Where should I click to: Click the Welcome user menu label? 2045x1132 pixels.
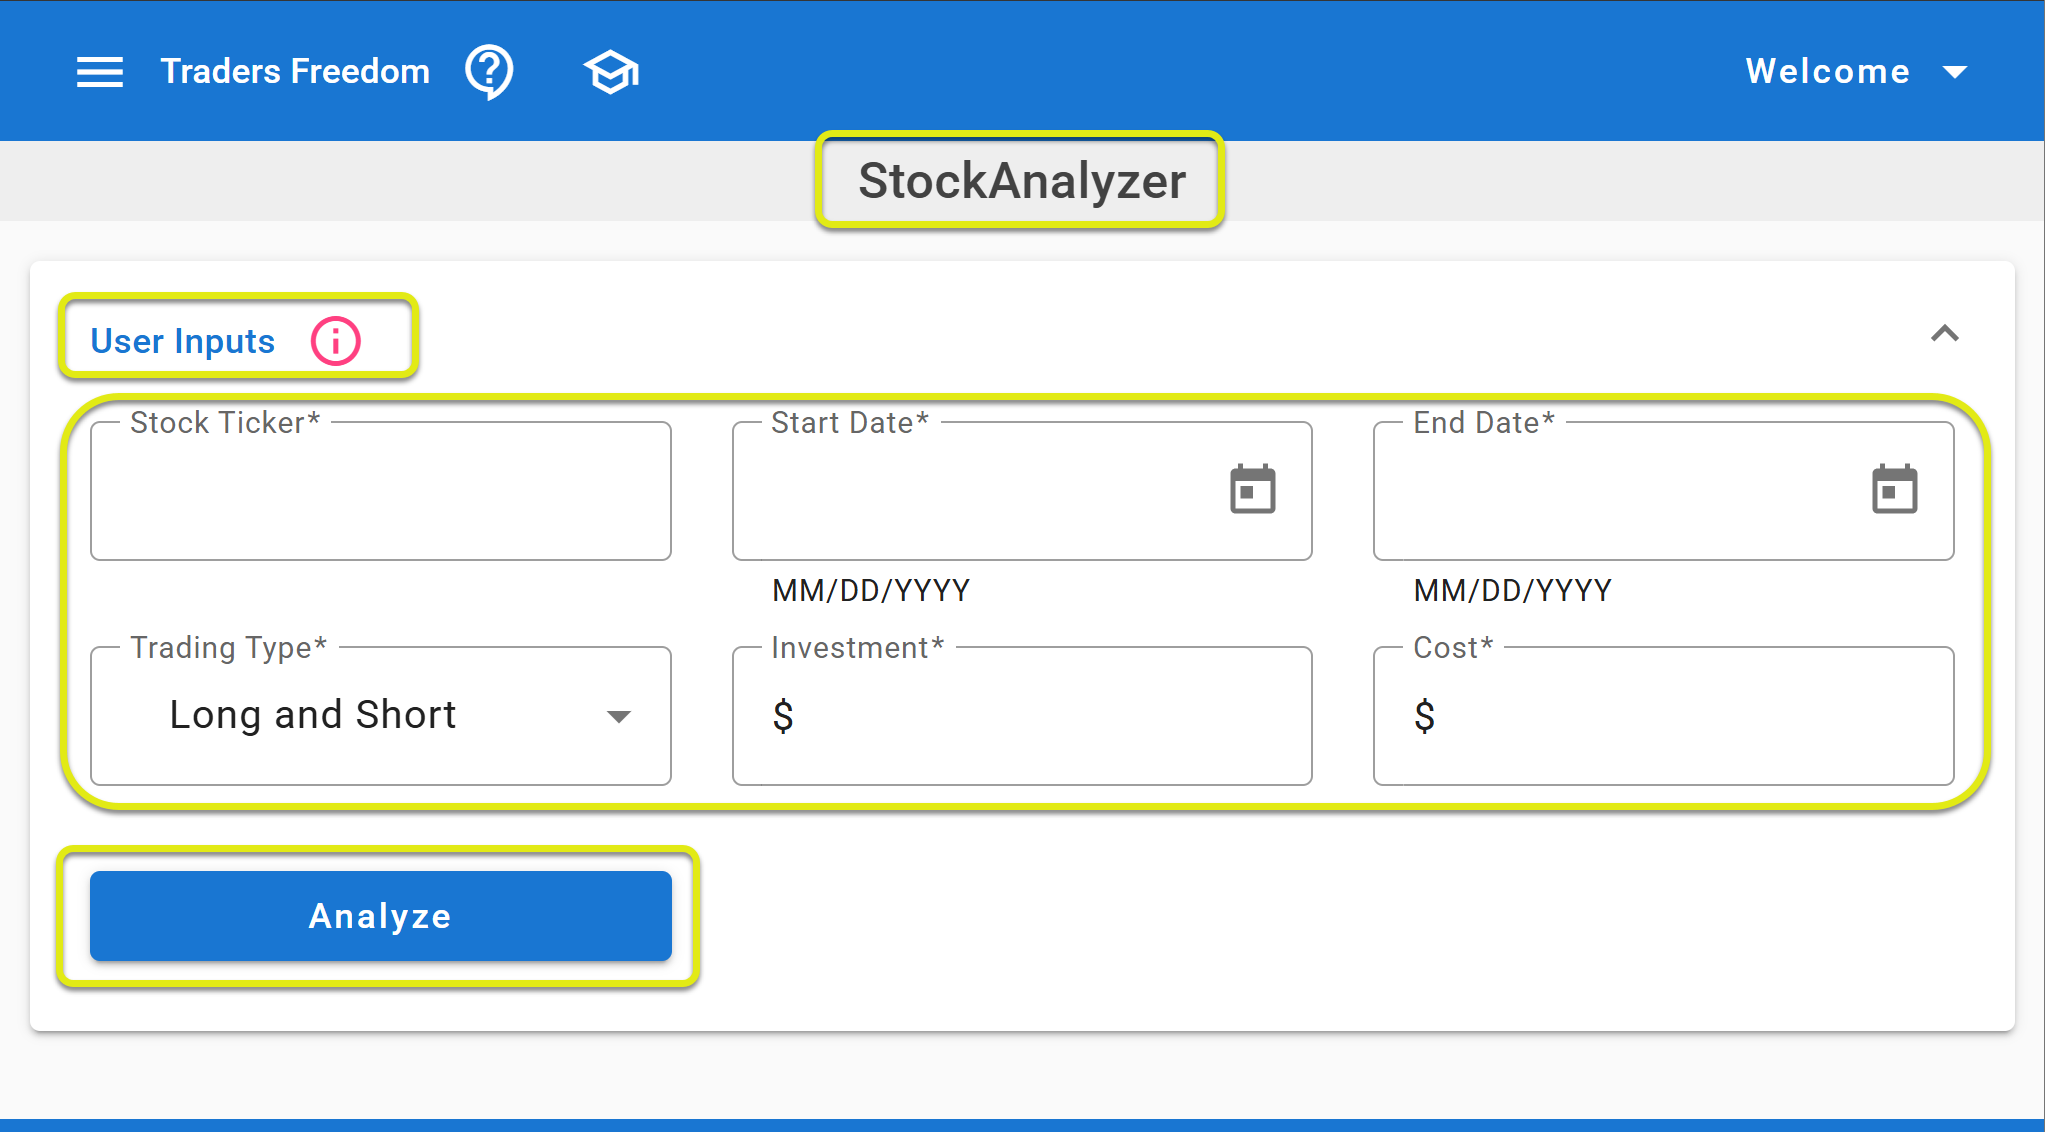point(1827,72)
